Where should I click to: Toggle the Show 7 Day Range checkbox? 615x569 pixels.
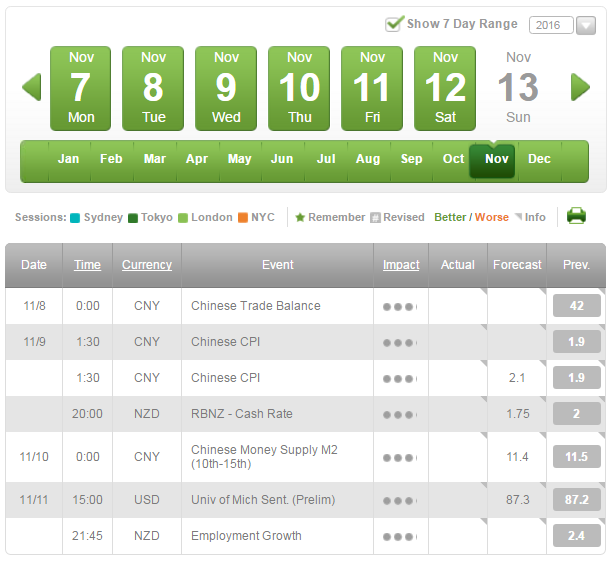394,24
